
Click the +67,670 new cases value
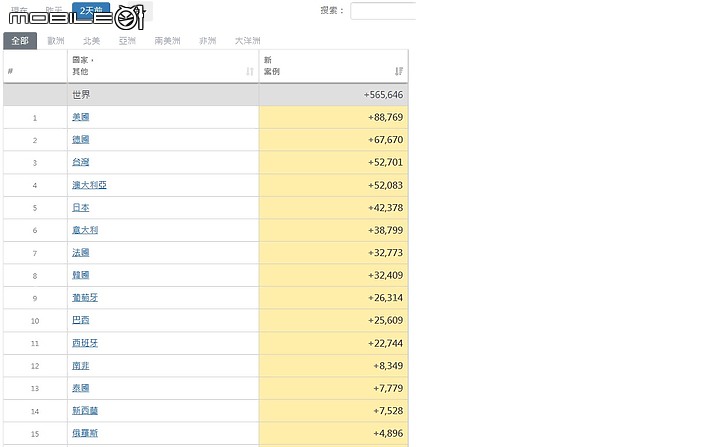385,140
